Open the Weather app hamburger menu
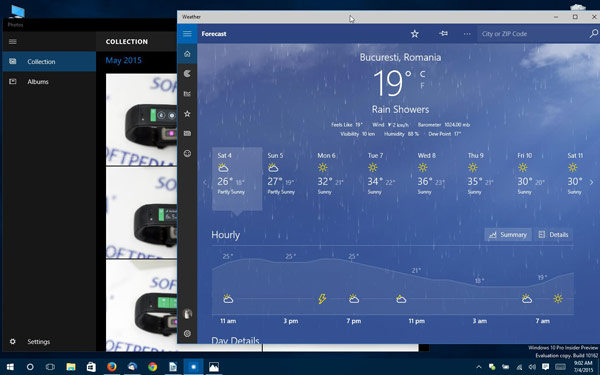Image resolution: width=600 pixels, height=375 pixels. [187, 34]
